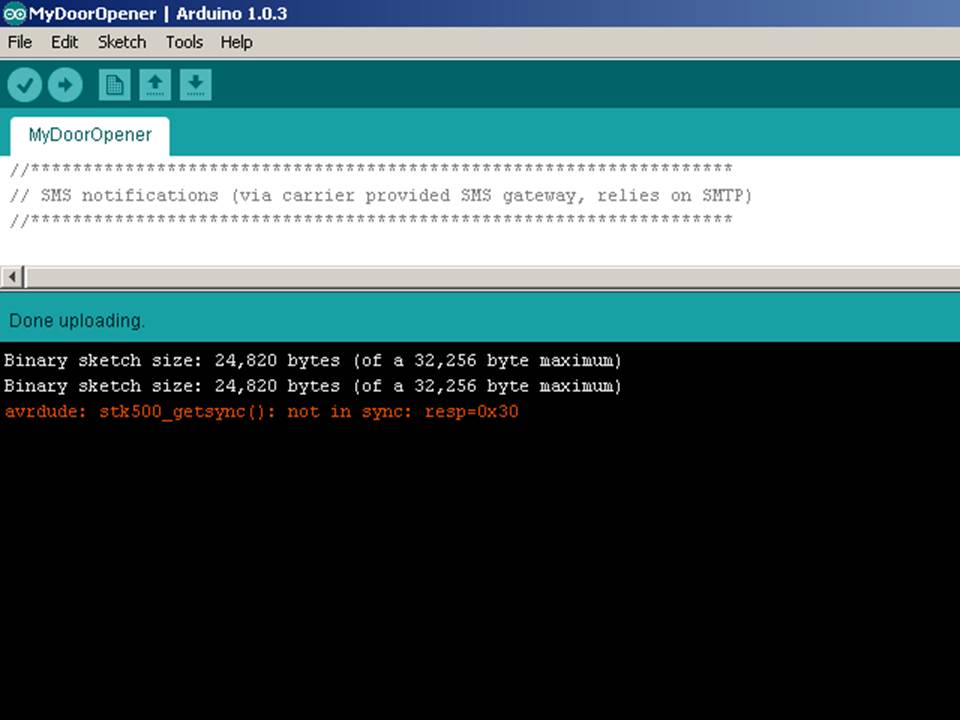The image size is (960, 720).
Task: Open the File menu
Action: (x=20, y=42)
